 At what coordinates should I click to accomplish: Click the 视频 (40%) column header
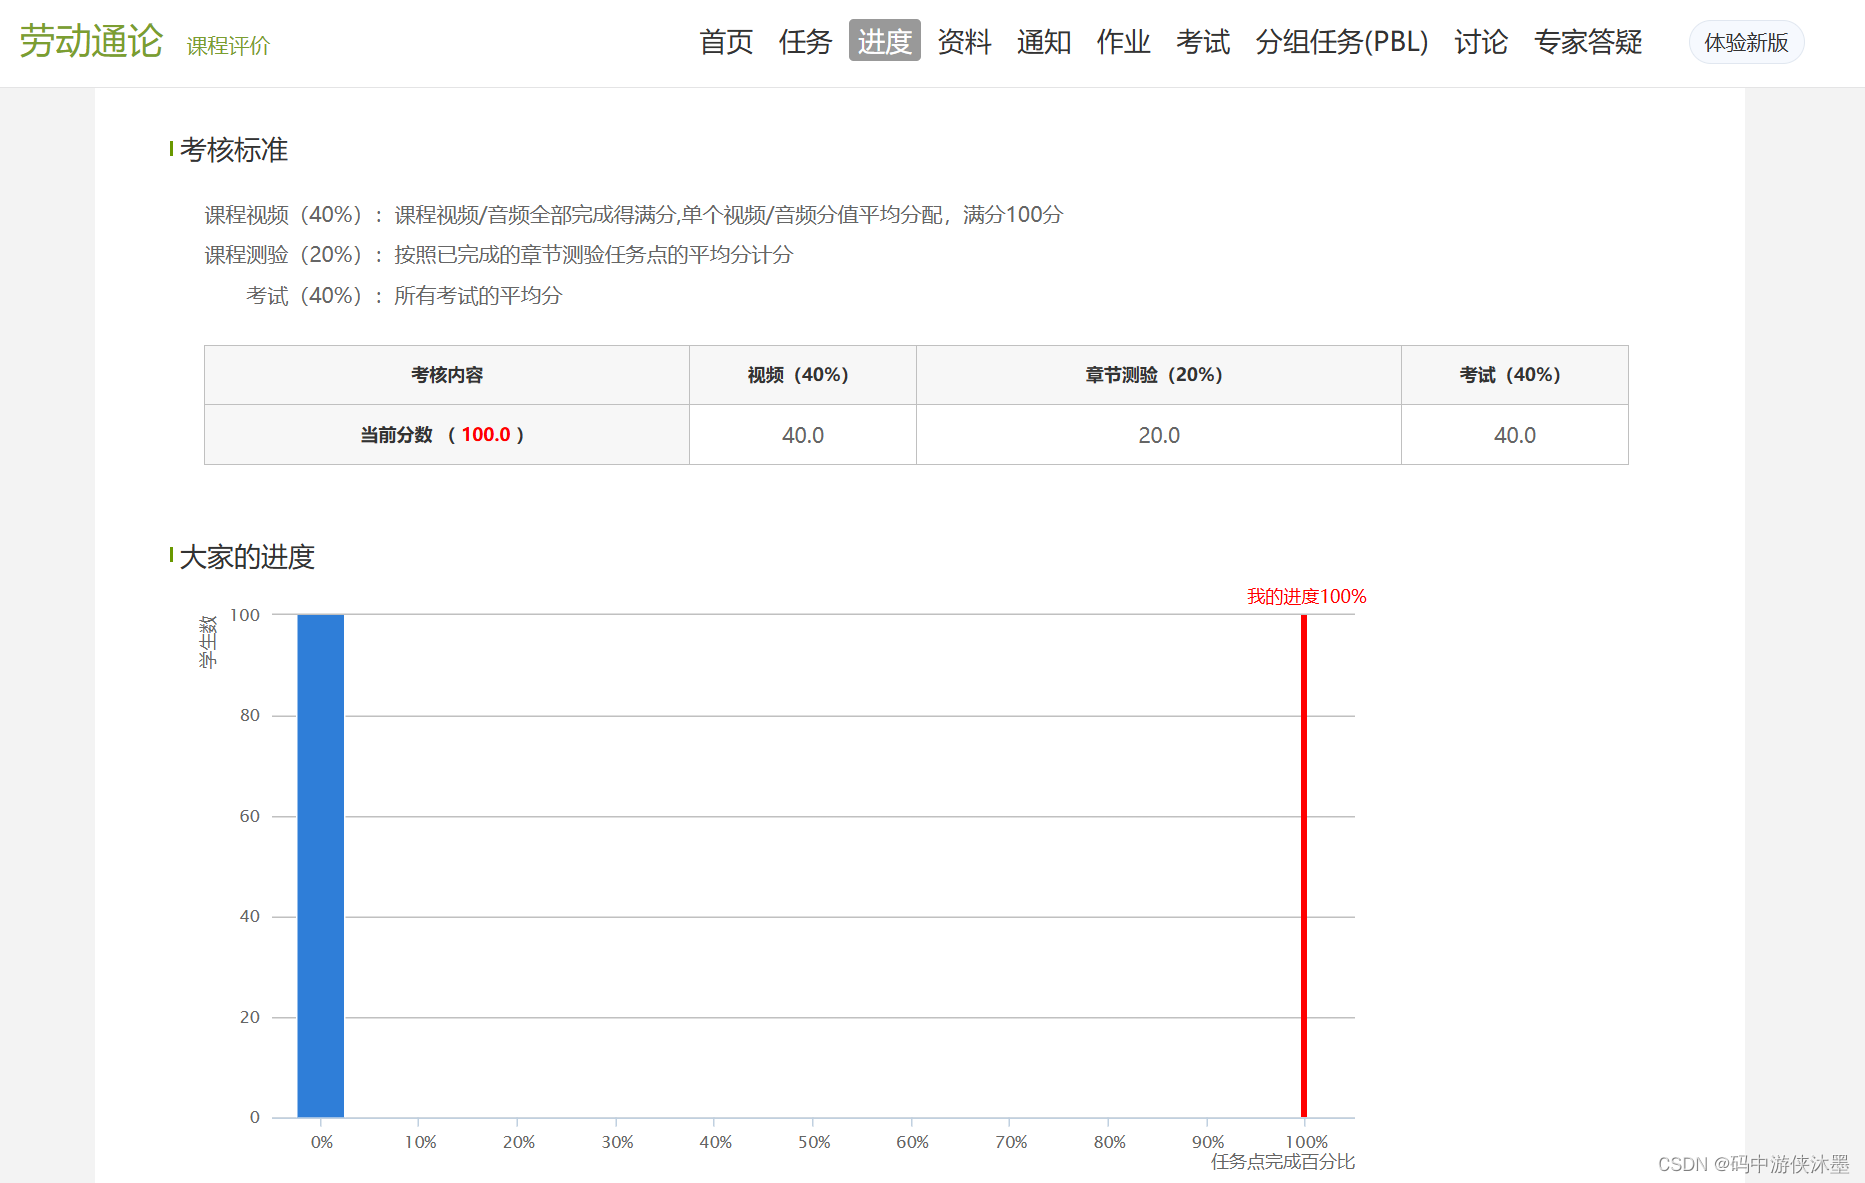tap(803, 375)
